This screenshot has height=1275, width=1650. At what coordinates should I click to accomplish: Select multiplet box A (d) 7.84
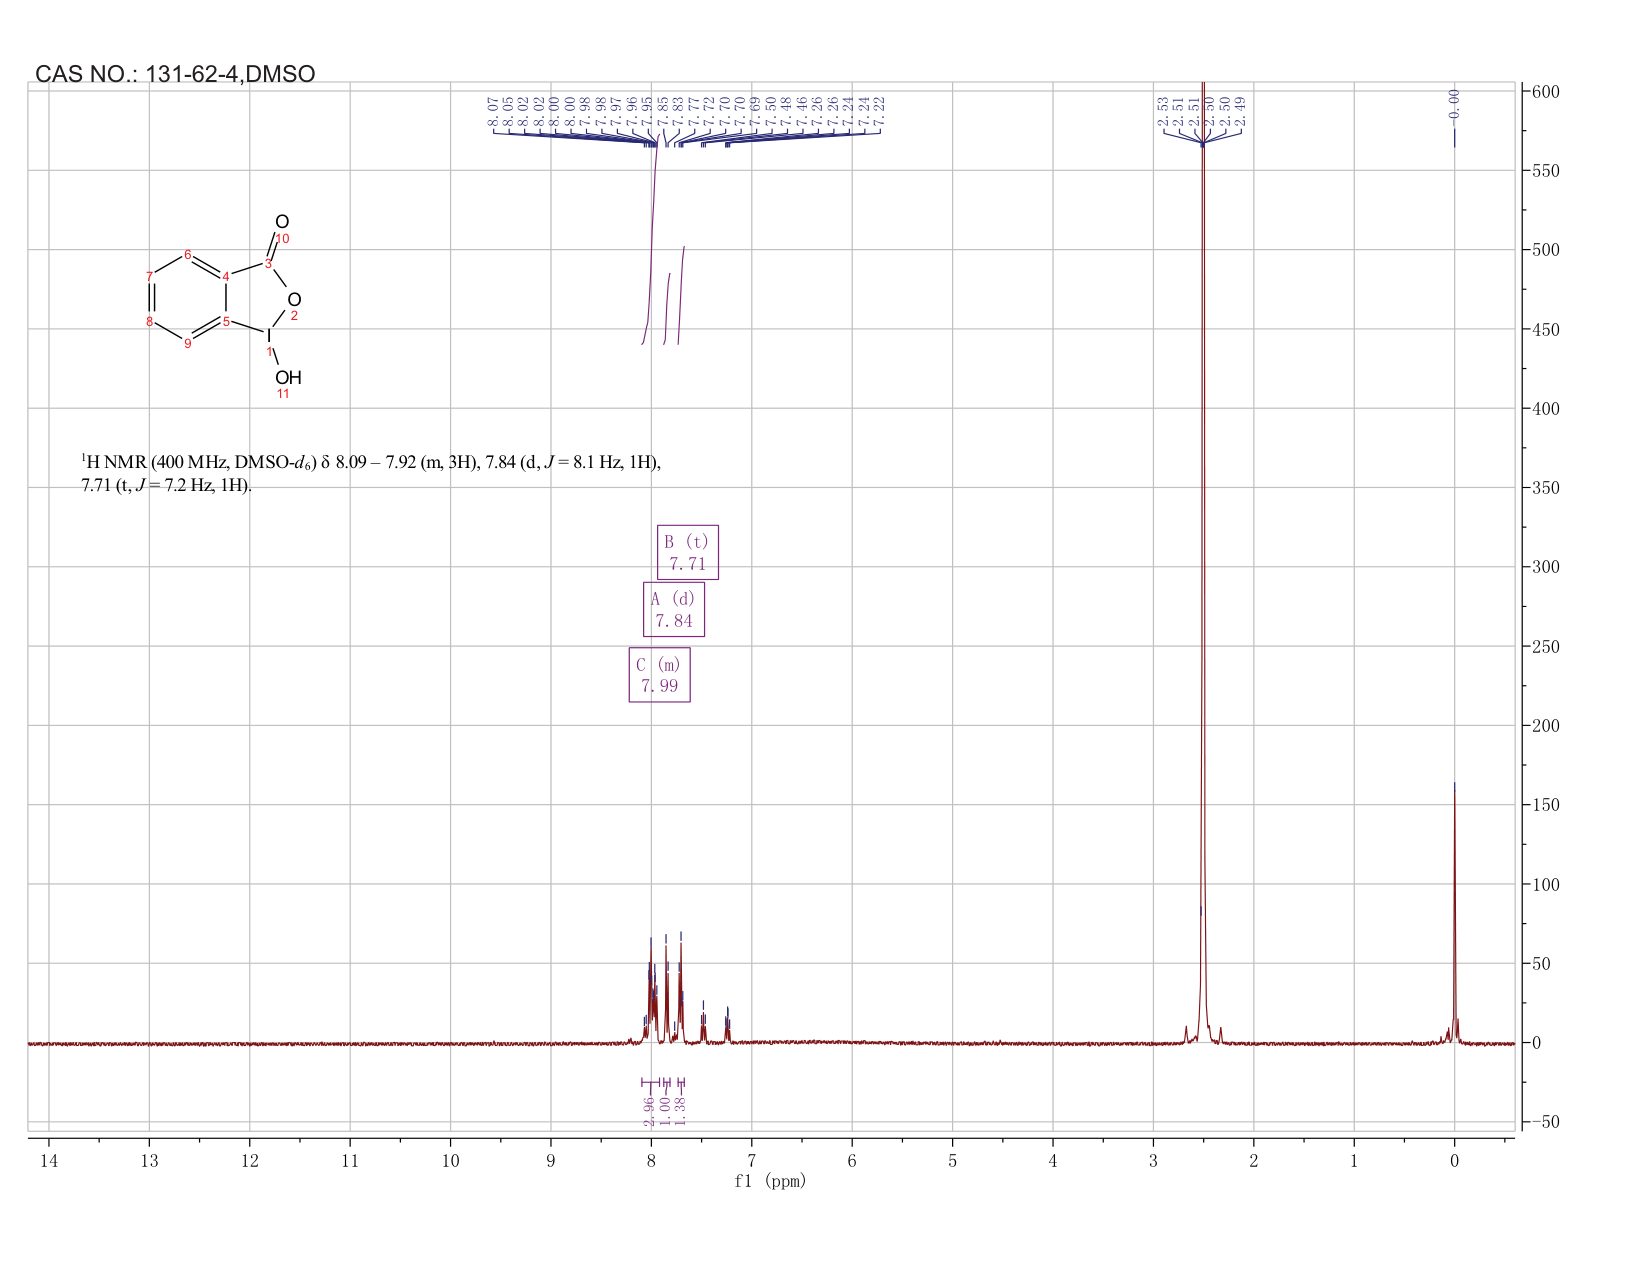[x=674, y=609]
